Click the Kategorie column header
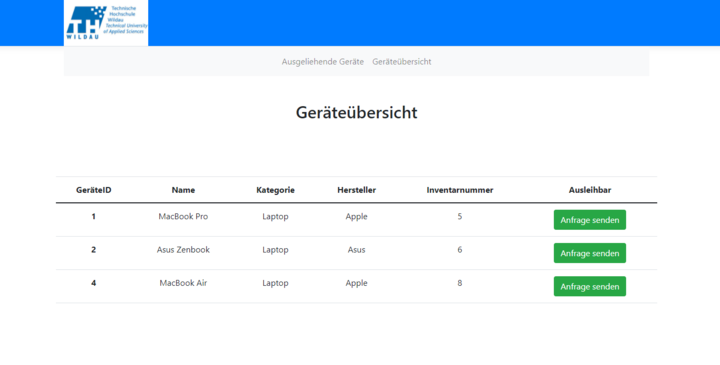 point(276,190)
